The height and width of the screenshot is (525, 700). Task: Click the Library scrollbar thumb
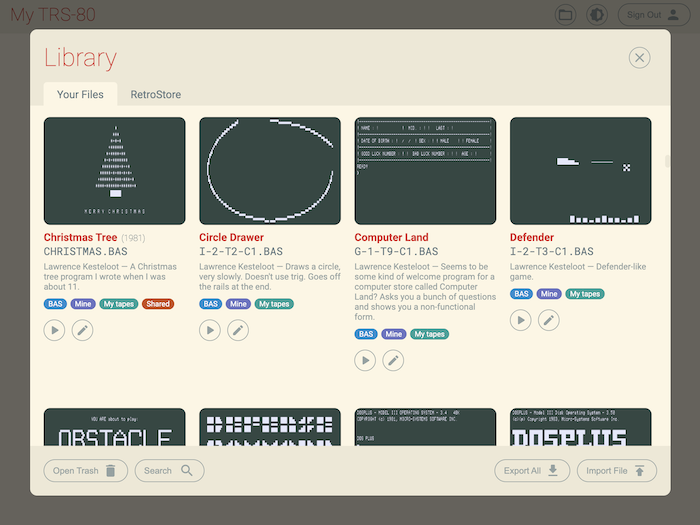pos(667,161)
